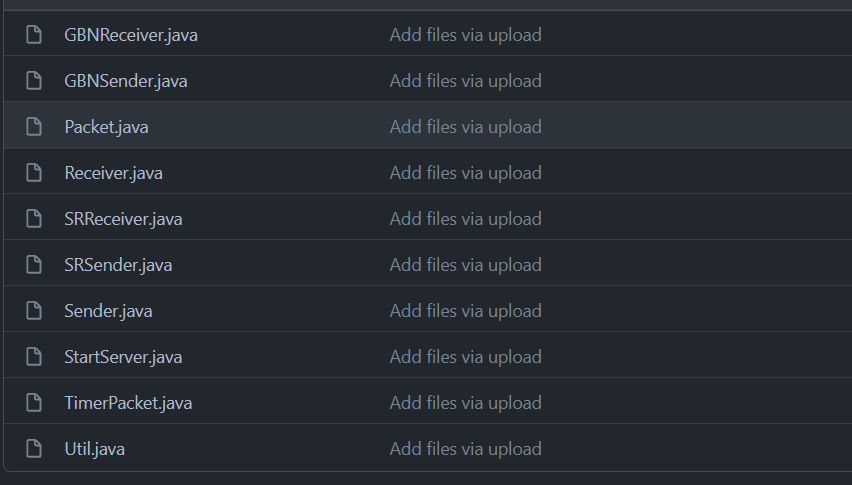View the commit message for Util.java
852x485 pixels.
465,449
